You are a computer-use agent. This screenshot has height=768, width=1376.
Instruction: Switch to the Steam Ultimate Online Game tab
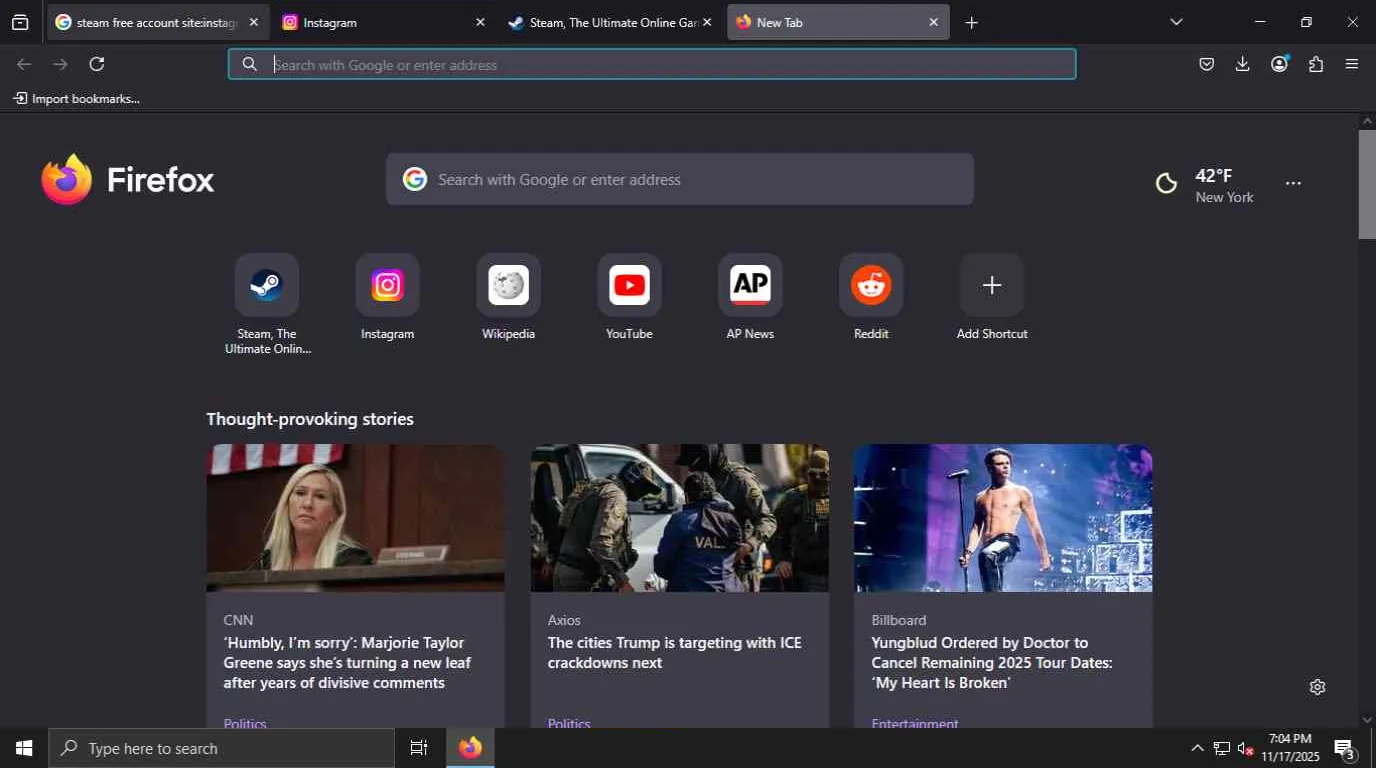(611, 22)
